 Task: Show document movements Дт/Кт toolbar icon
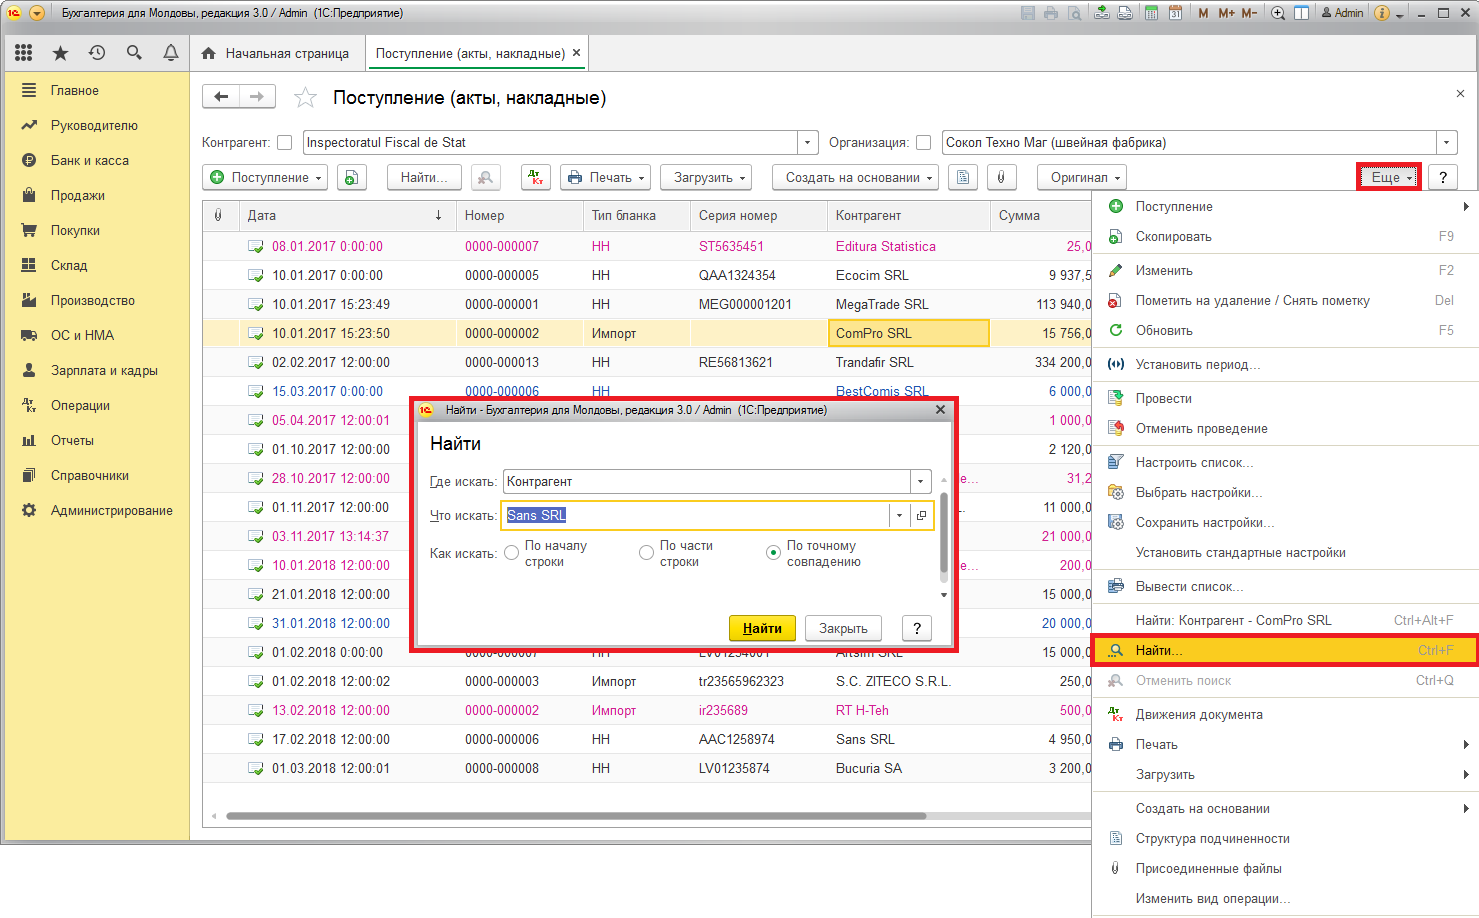click(536, 177)
